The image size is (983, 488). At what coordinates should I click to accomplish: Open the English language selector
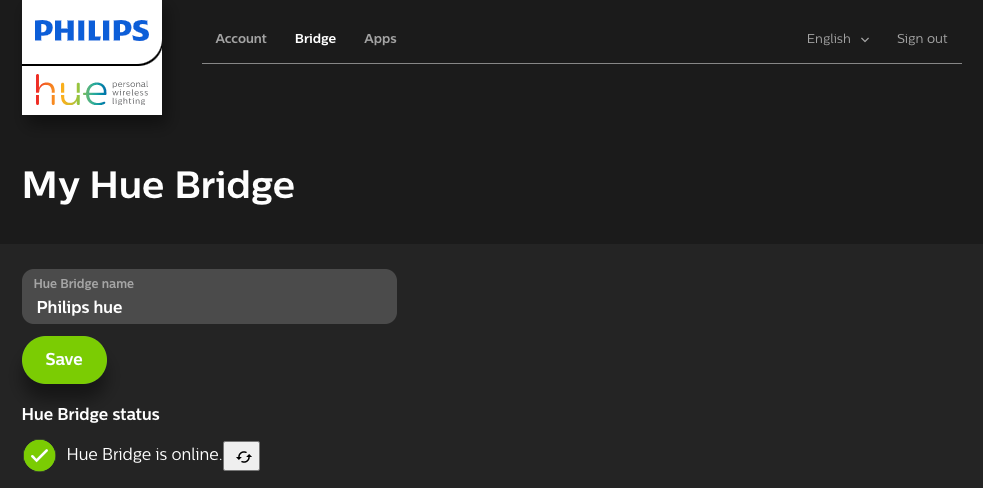coord(838,39)
